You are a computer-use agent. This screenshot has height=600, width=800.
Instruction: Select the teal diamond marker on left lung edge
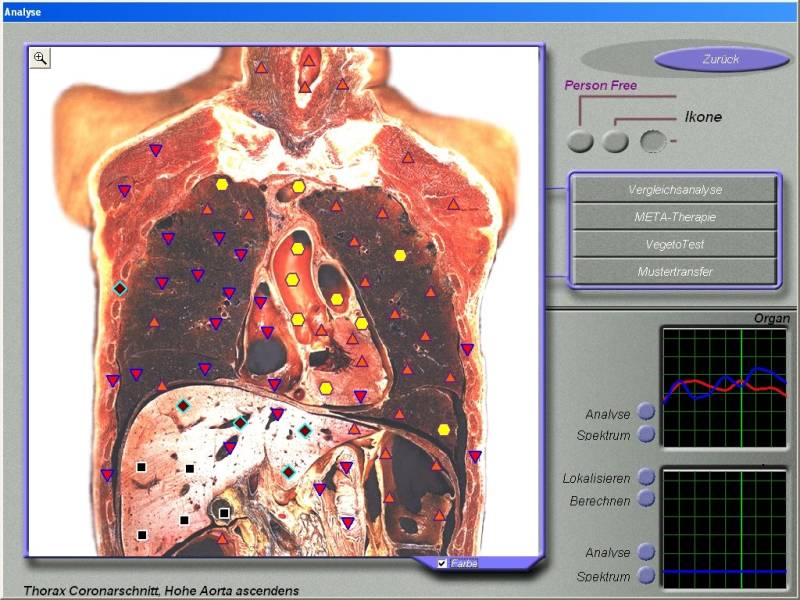tap(120, 288)
